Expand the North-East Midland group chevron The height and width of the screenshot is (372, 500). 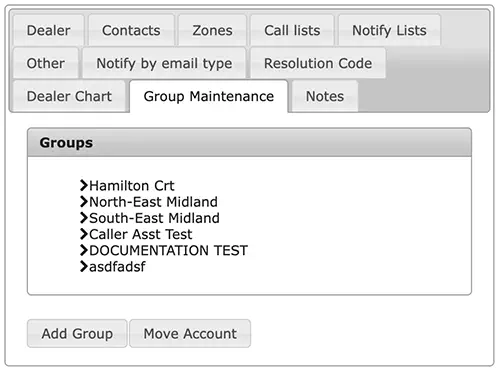click(84, 202)
